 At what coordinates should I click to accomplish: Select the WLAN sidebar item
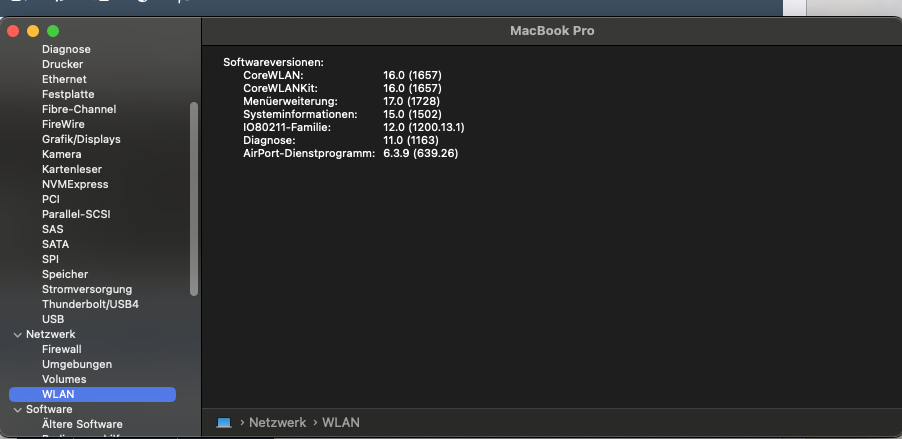click(x=58, y=394)
